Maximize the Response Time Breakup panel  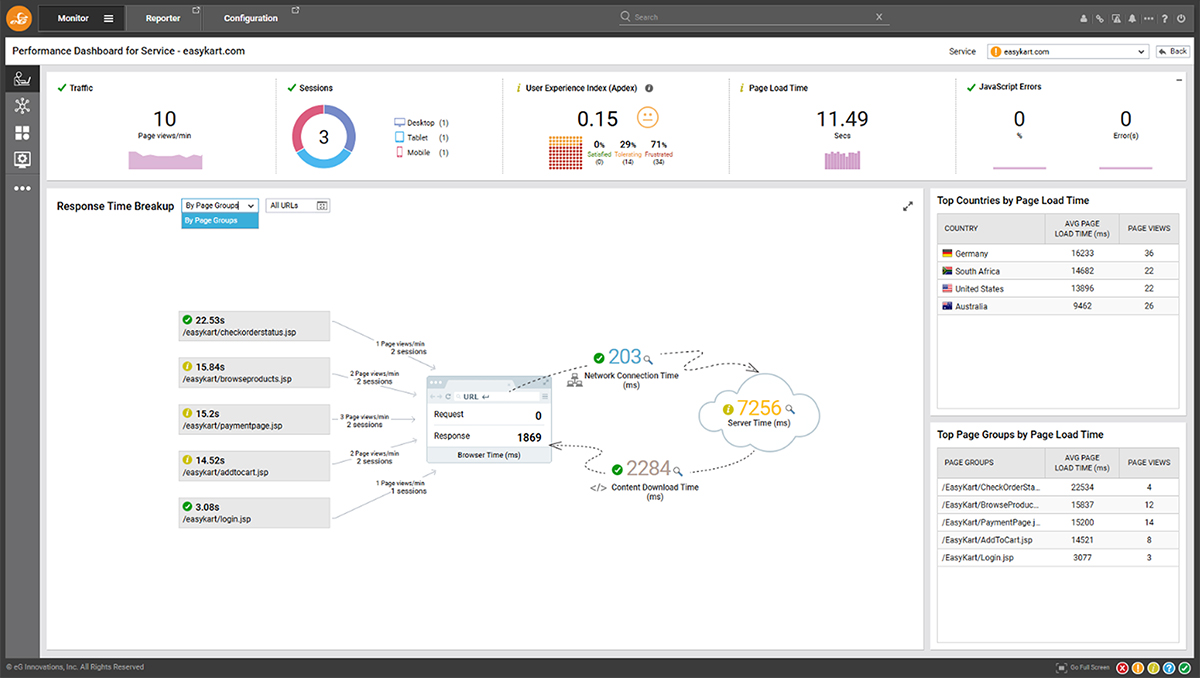pyautogui.click(x=908, y=206)
